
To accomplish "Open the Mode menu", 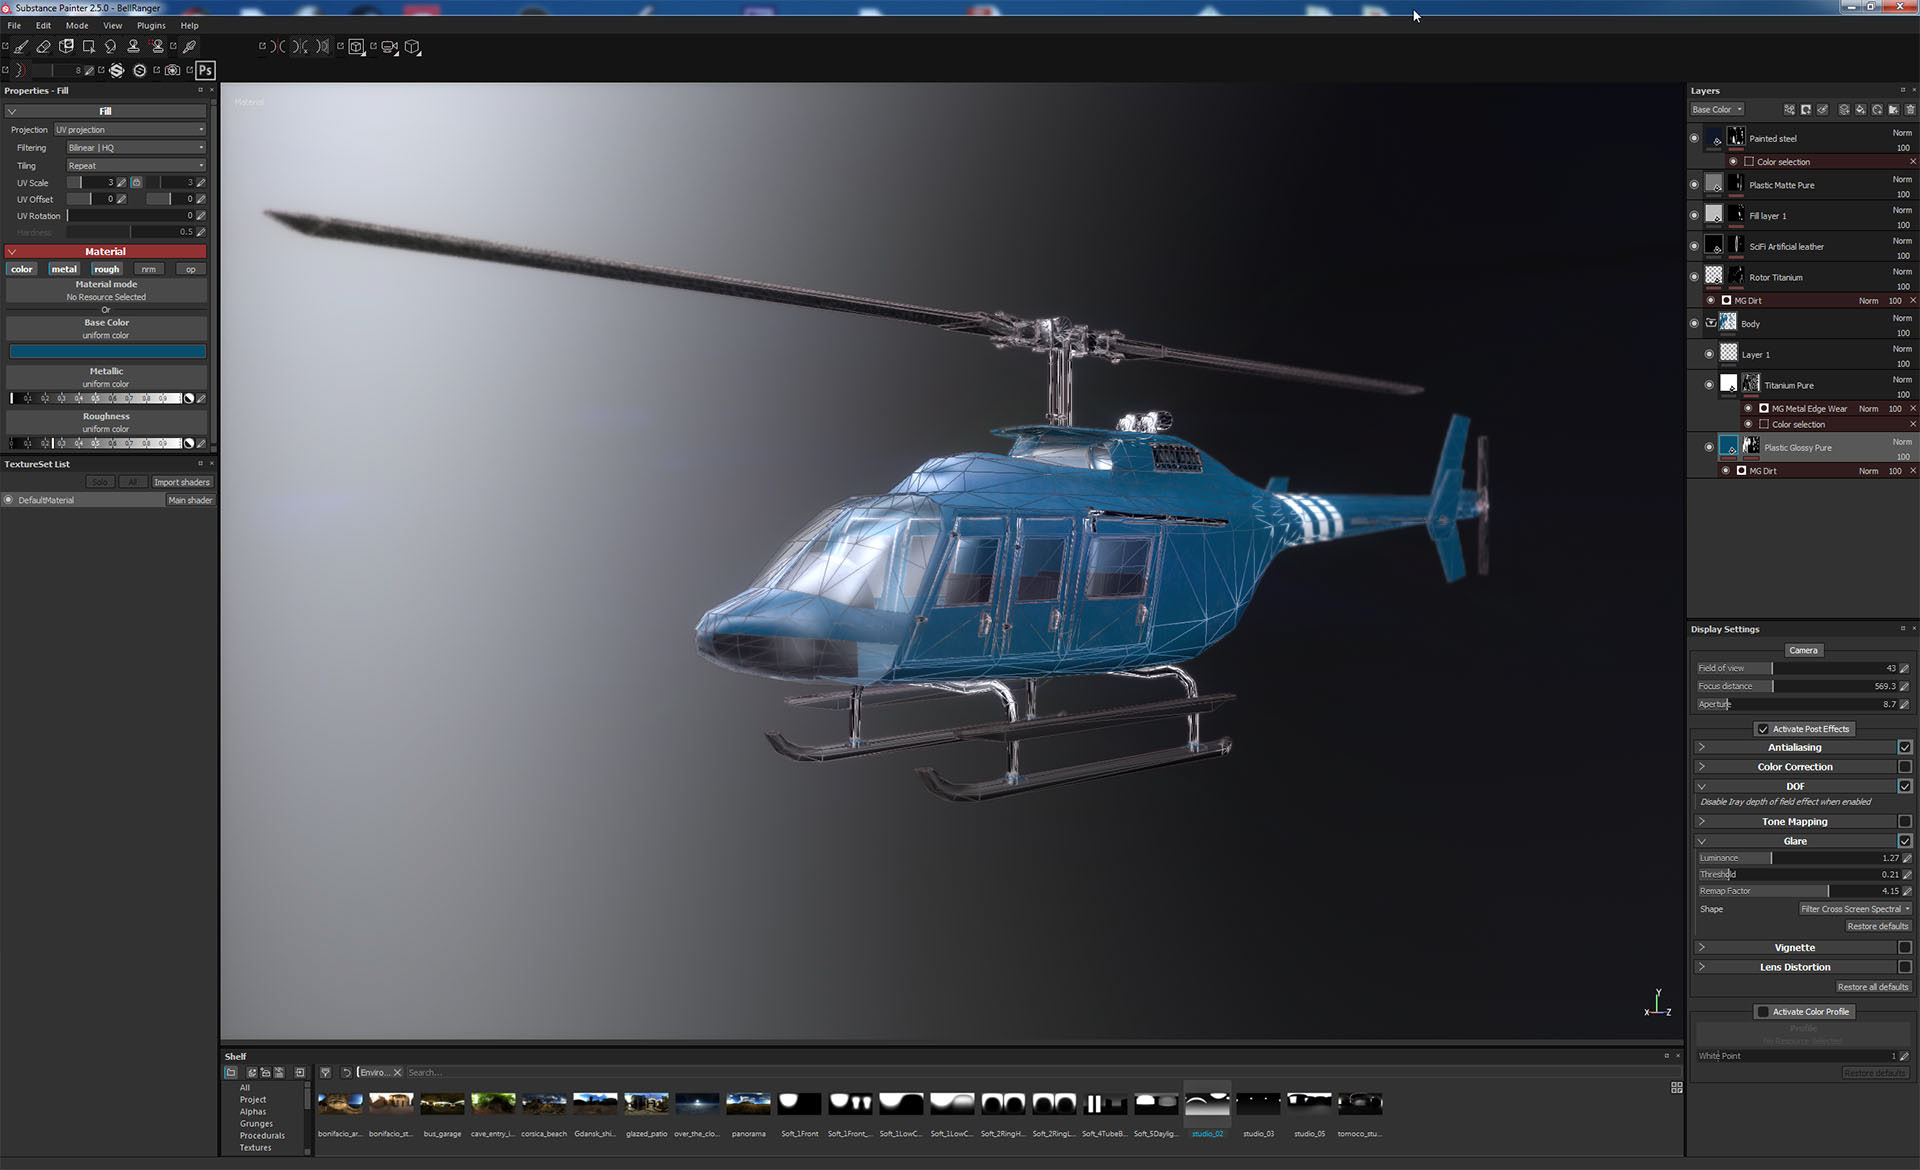I will [77, 26].
